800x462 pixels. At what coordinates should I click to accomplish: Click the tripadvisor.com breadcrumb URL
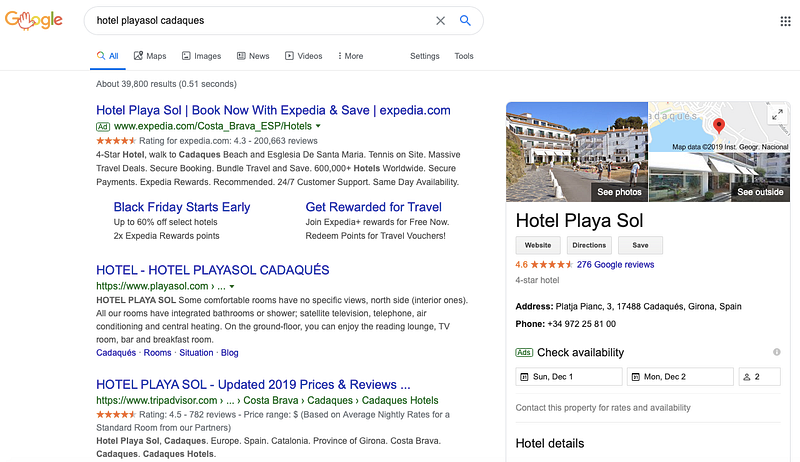[267, 400]
